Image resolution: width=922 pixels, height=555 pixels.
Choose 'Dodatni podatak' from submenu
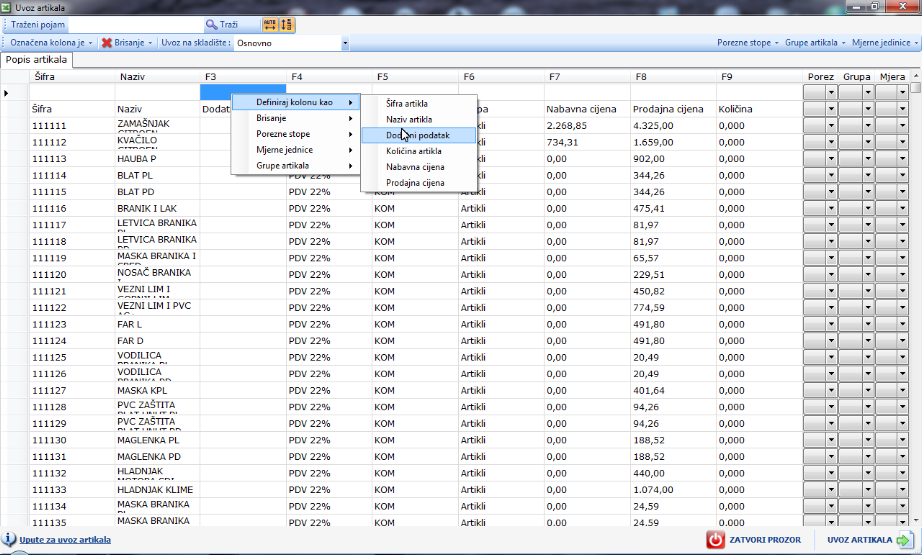click(419, 135)
